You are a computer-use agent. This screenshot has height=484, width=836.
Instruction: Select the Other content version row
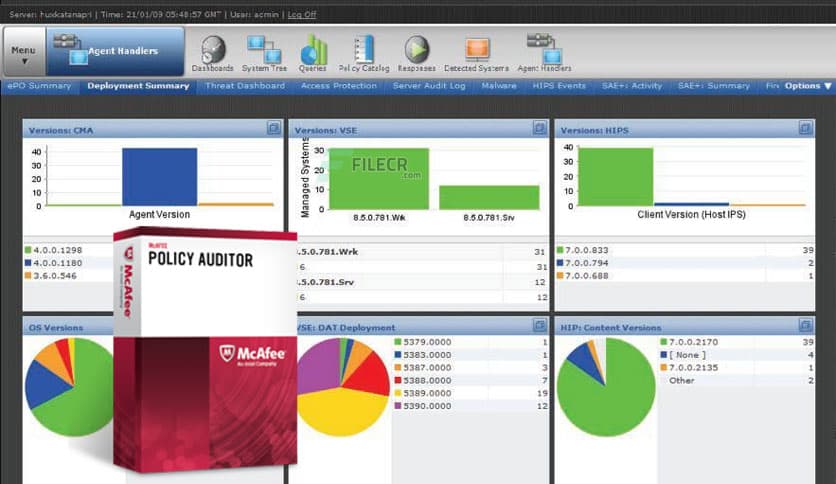click(737, 381)
